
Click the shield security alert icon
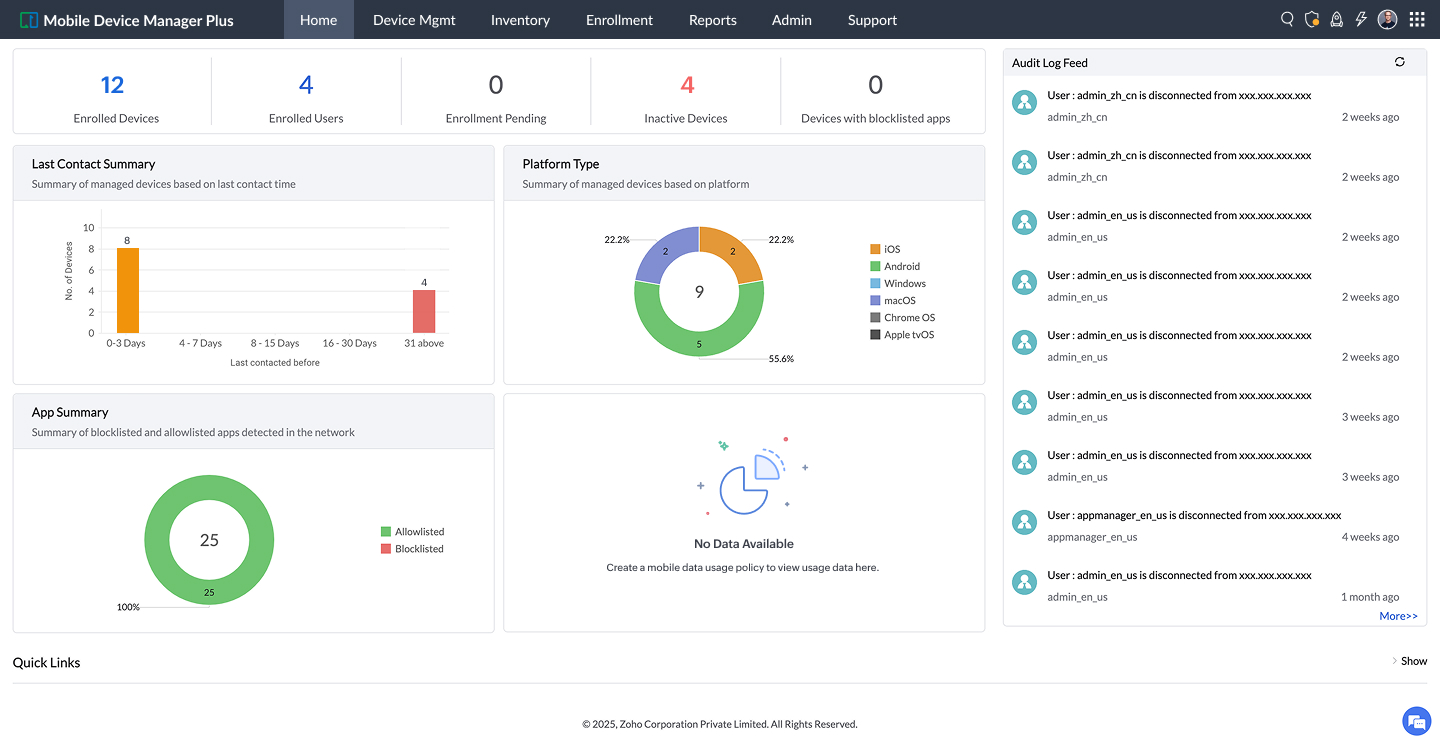tap(1312, 19)
